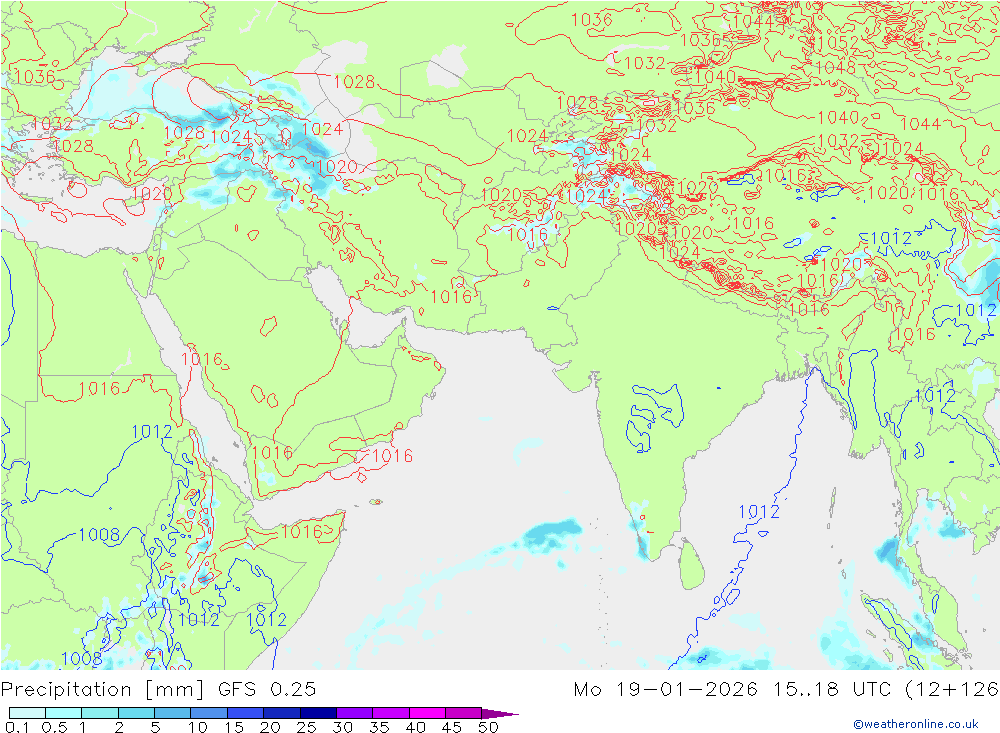Click the purple arrow tip at the legend end

(x=500, y=713)
